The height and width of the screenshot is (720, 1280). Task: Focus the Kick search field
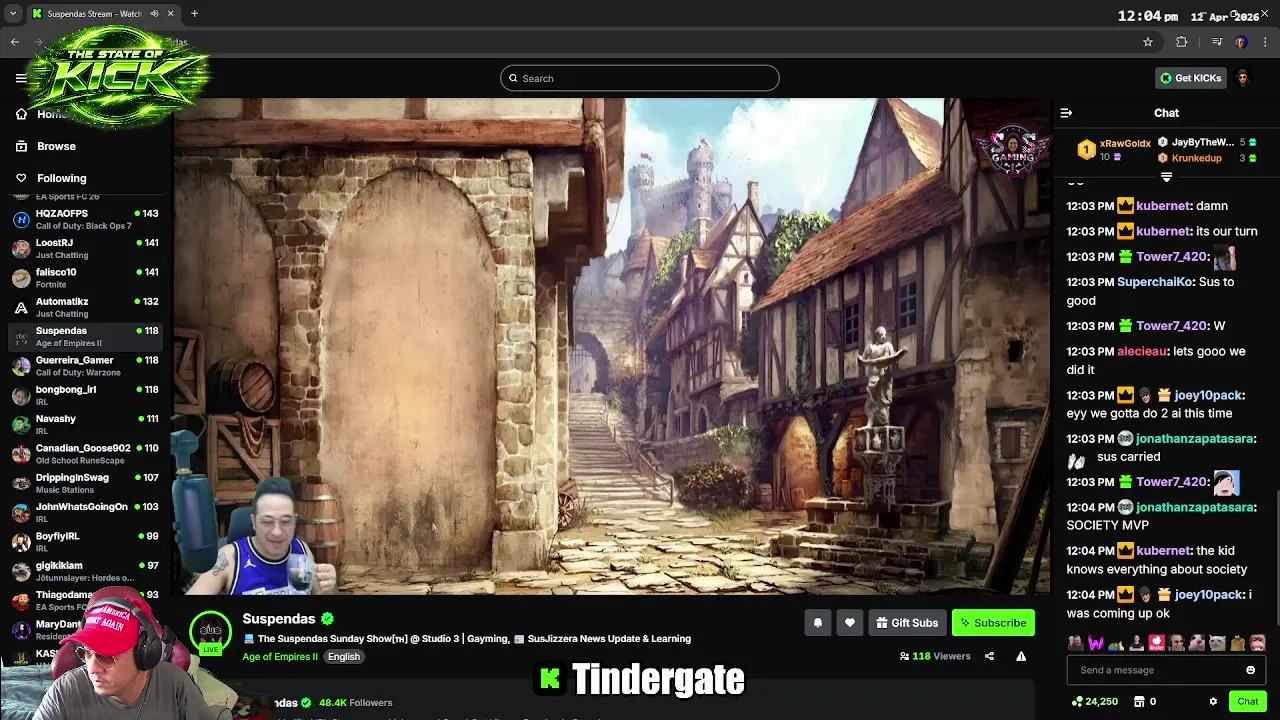tap(640, 78)
